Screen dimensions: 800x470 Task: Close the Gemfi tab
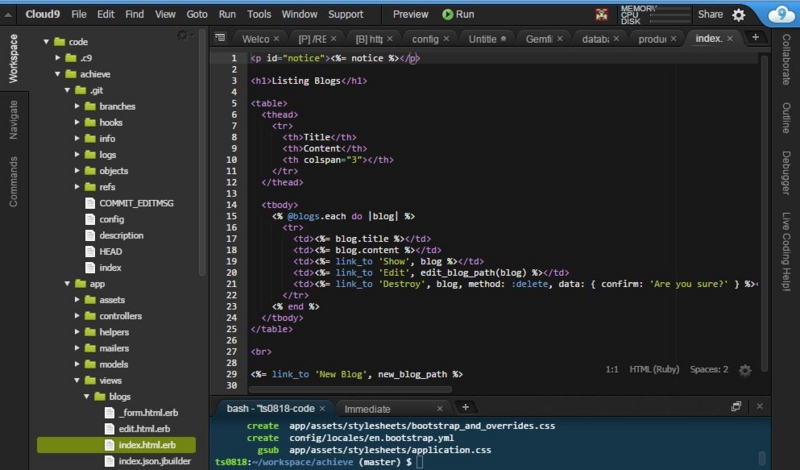560,39
